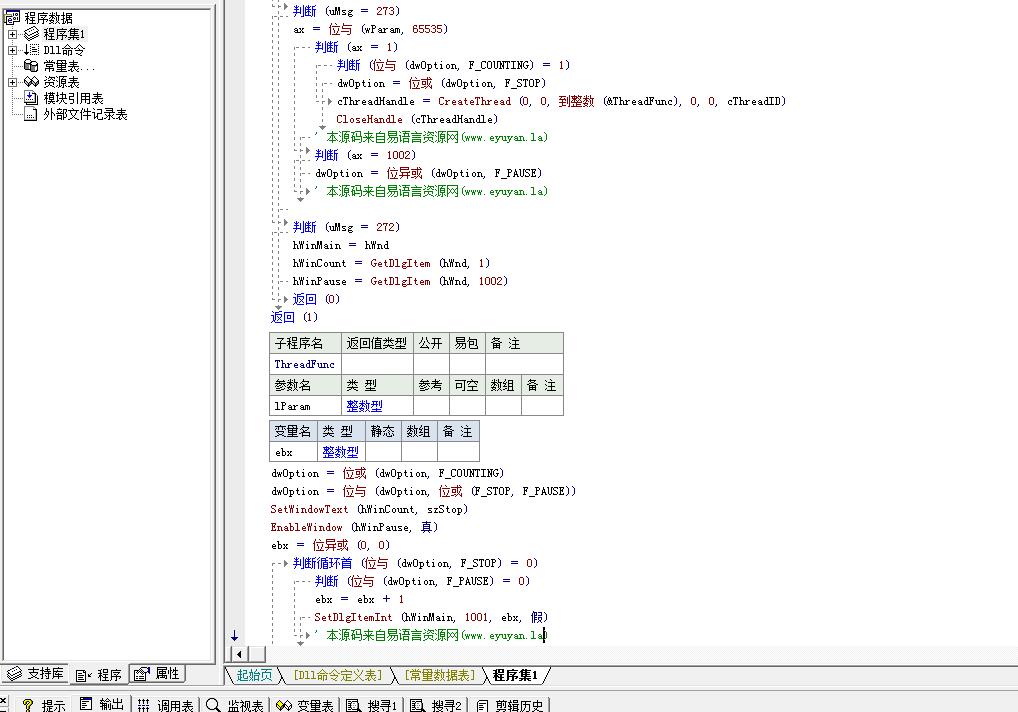This screenshot has height=712, width=1018.
Task: Select the 常量表 icon in the tree
Action: tap(31, 66)
